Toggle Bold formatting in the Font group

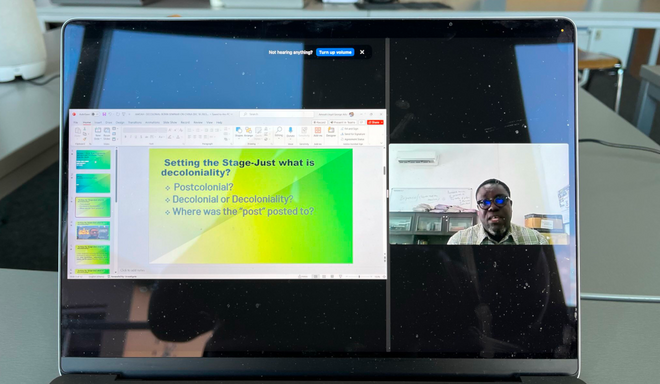coord(125,137)
